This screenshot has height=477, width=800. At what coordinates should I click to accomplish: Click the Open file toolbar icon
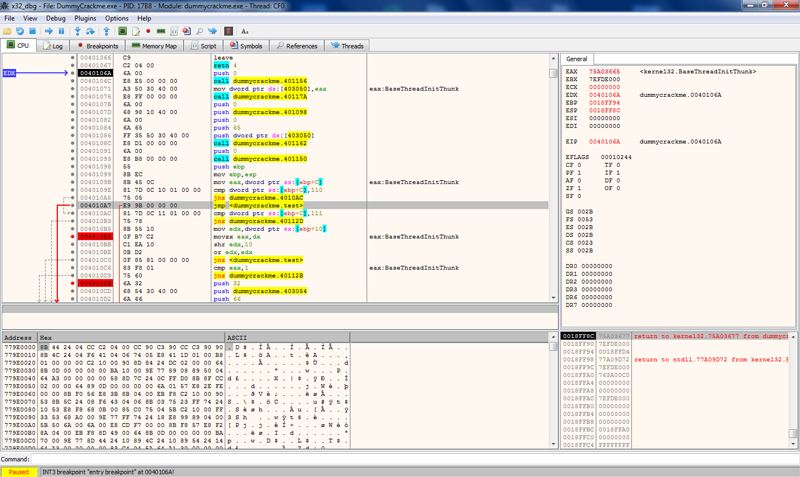point(7,31)
